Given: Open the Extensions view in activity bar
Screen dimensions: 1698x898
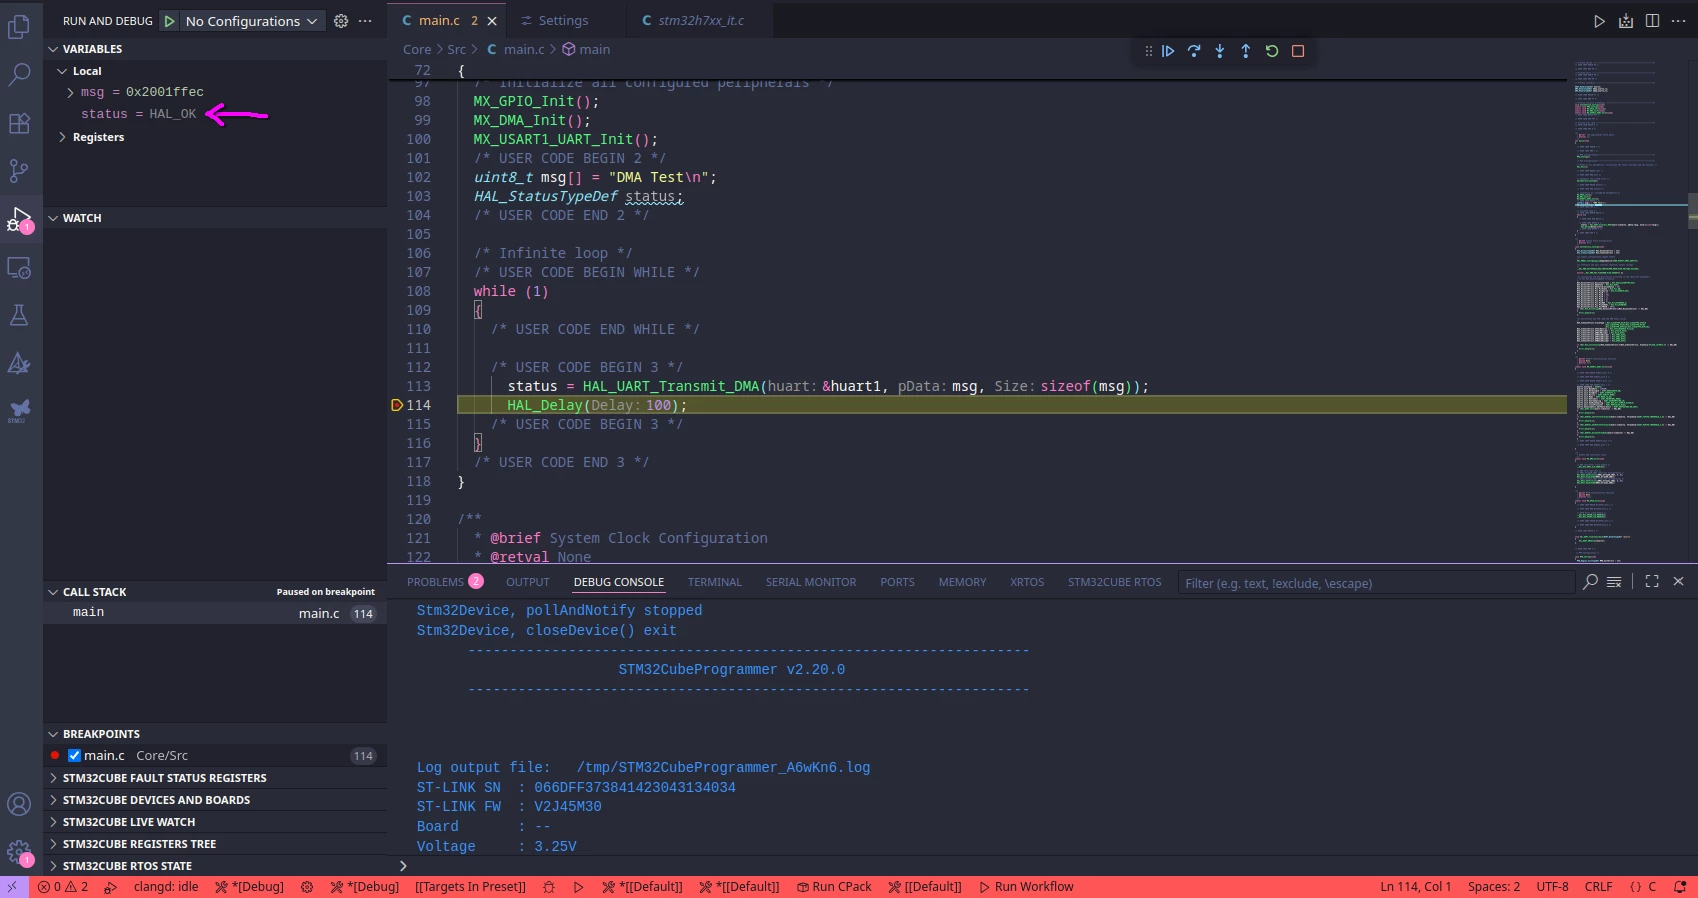Looking at the screenshot, I should tap(19, 123).
